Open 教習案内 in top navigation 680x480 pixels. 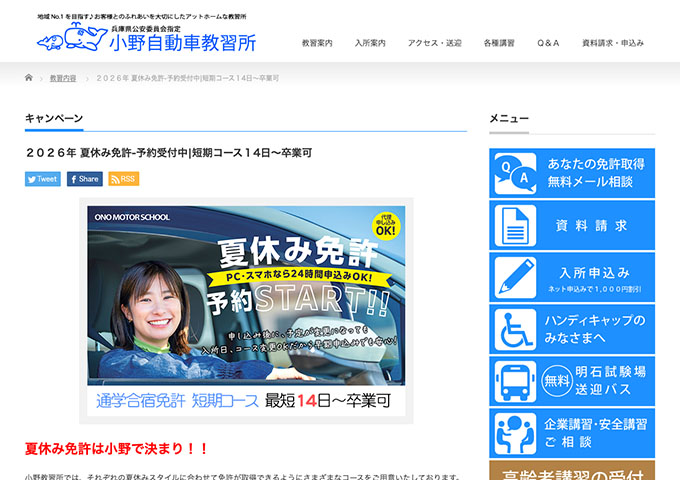[x=317, y=43]
